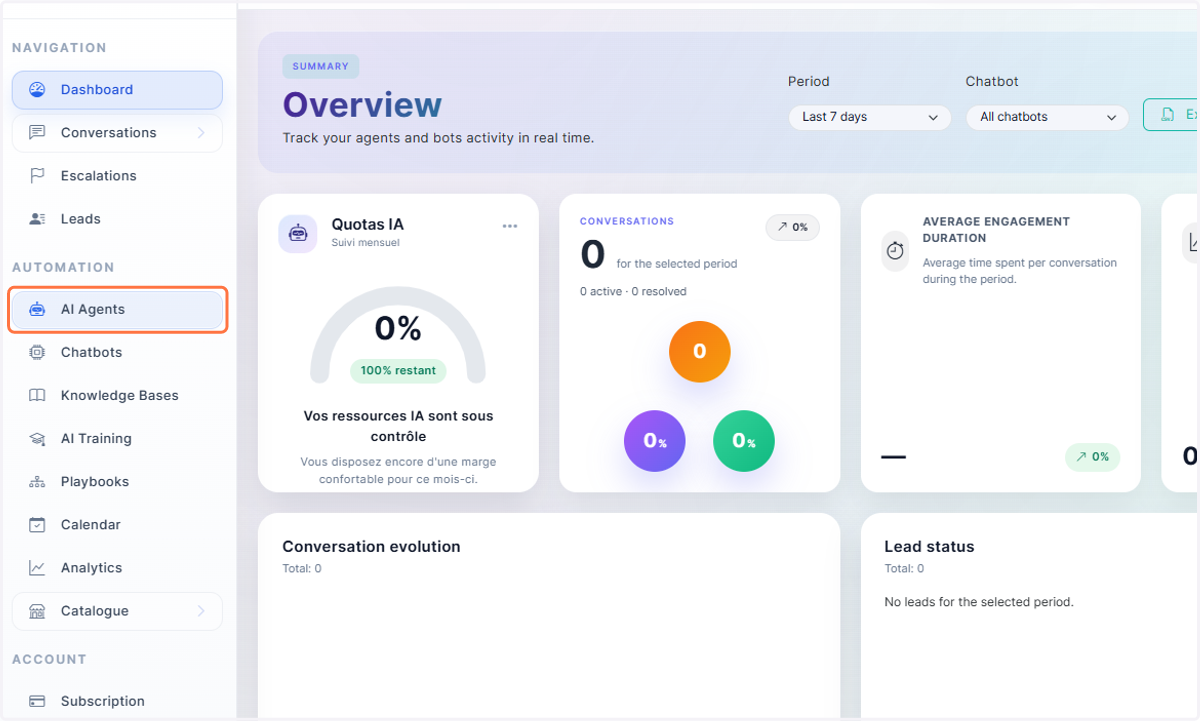
Task: Click the 0% trend badge on engagement card
Action: coord(1093,457)
